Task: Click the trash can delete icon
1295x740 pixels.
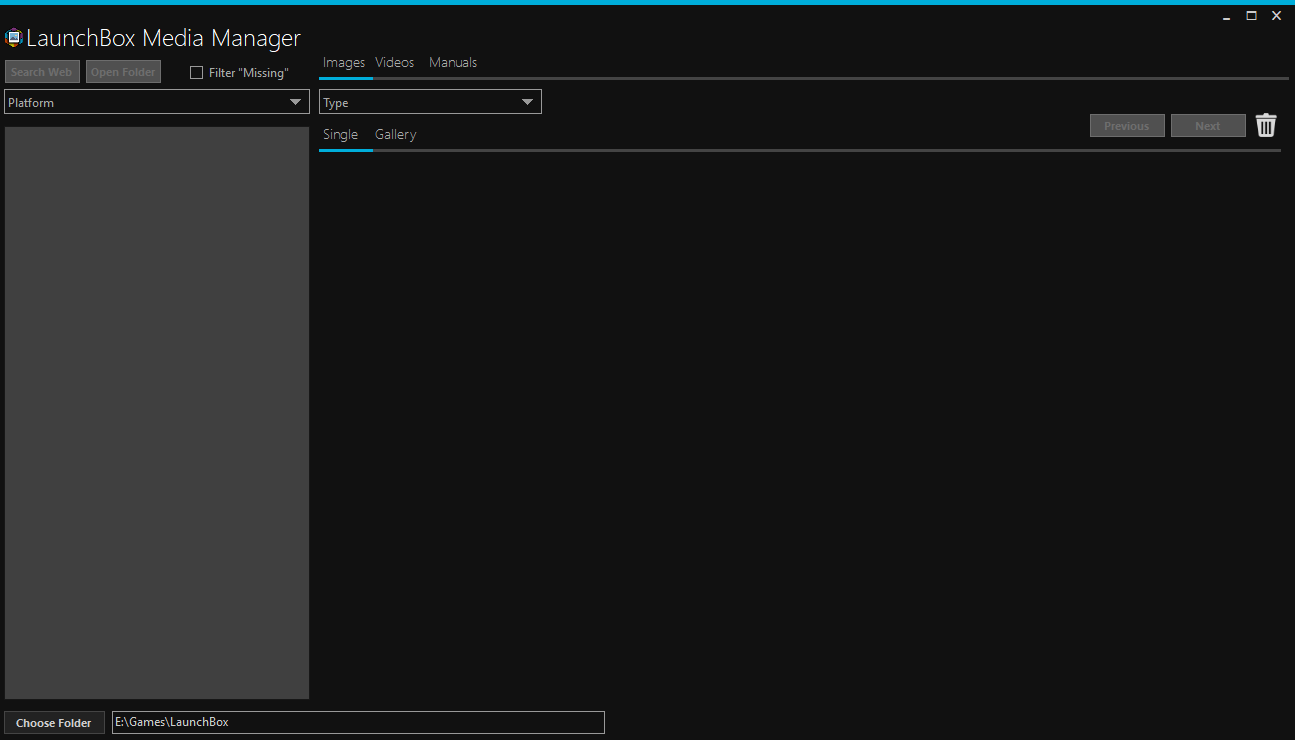Action: [1266, 125]
